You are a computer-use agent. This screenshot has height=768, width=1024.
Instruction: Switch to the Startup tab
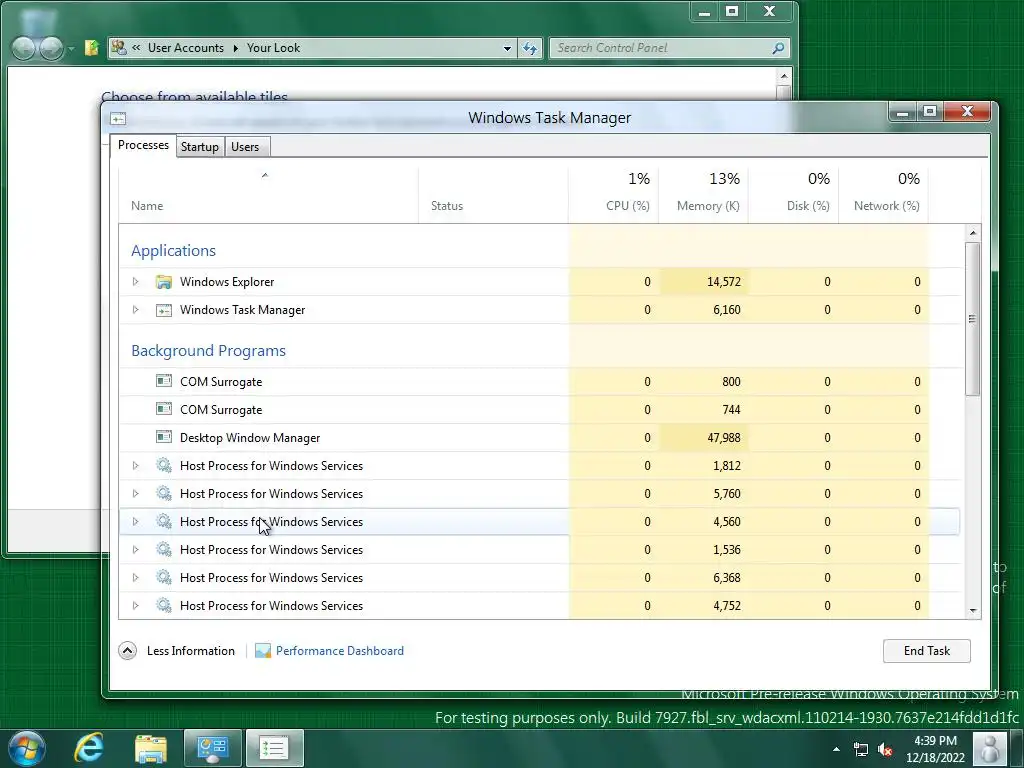tap(200, 147)
